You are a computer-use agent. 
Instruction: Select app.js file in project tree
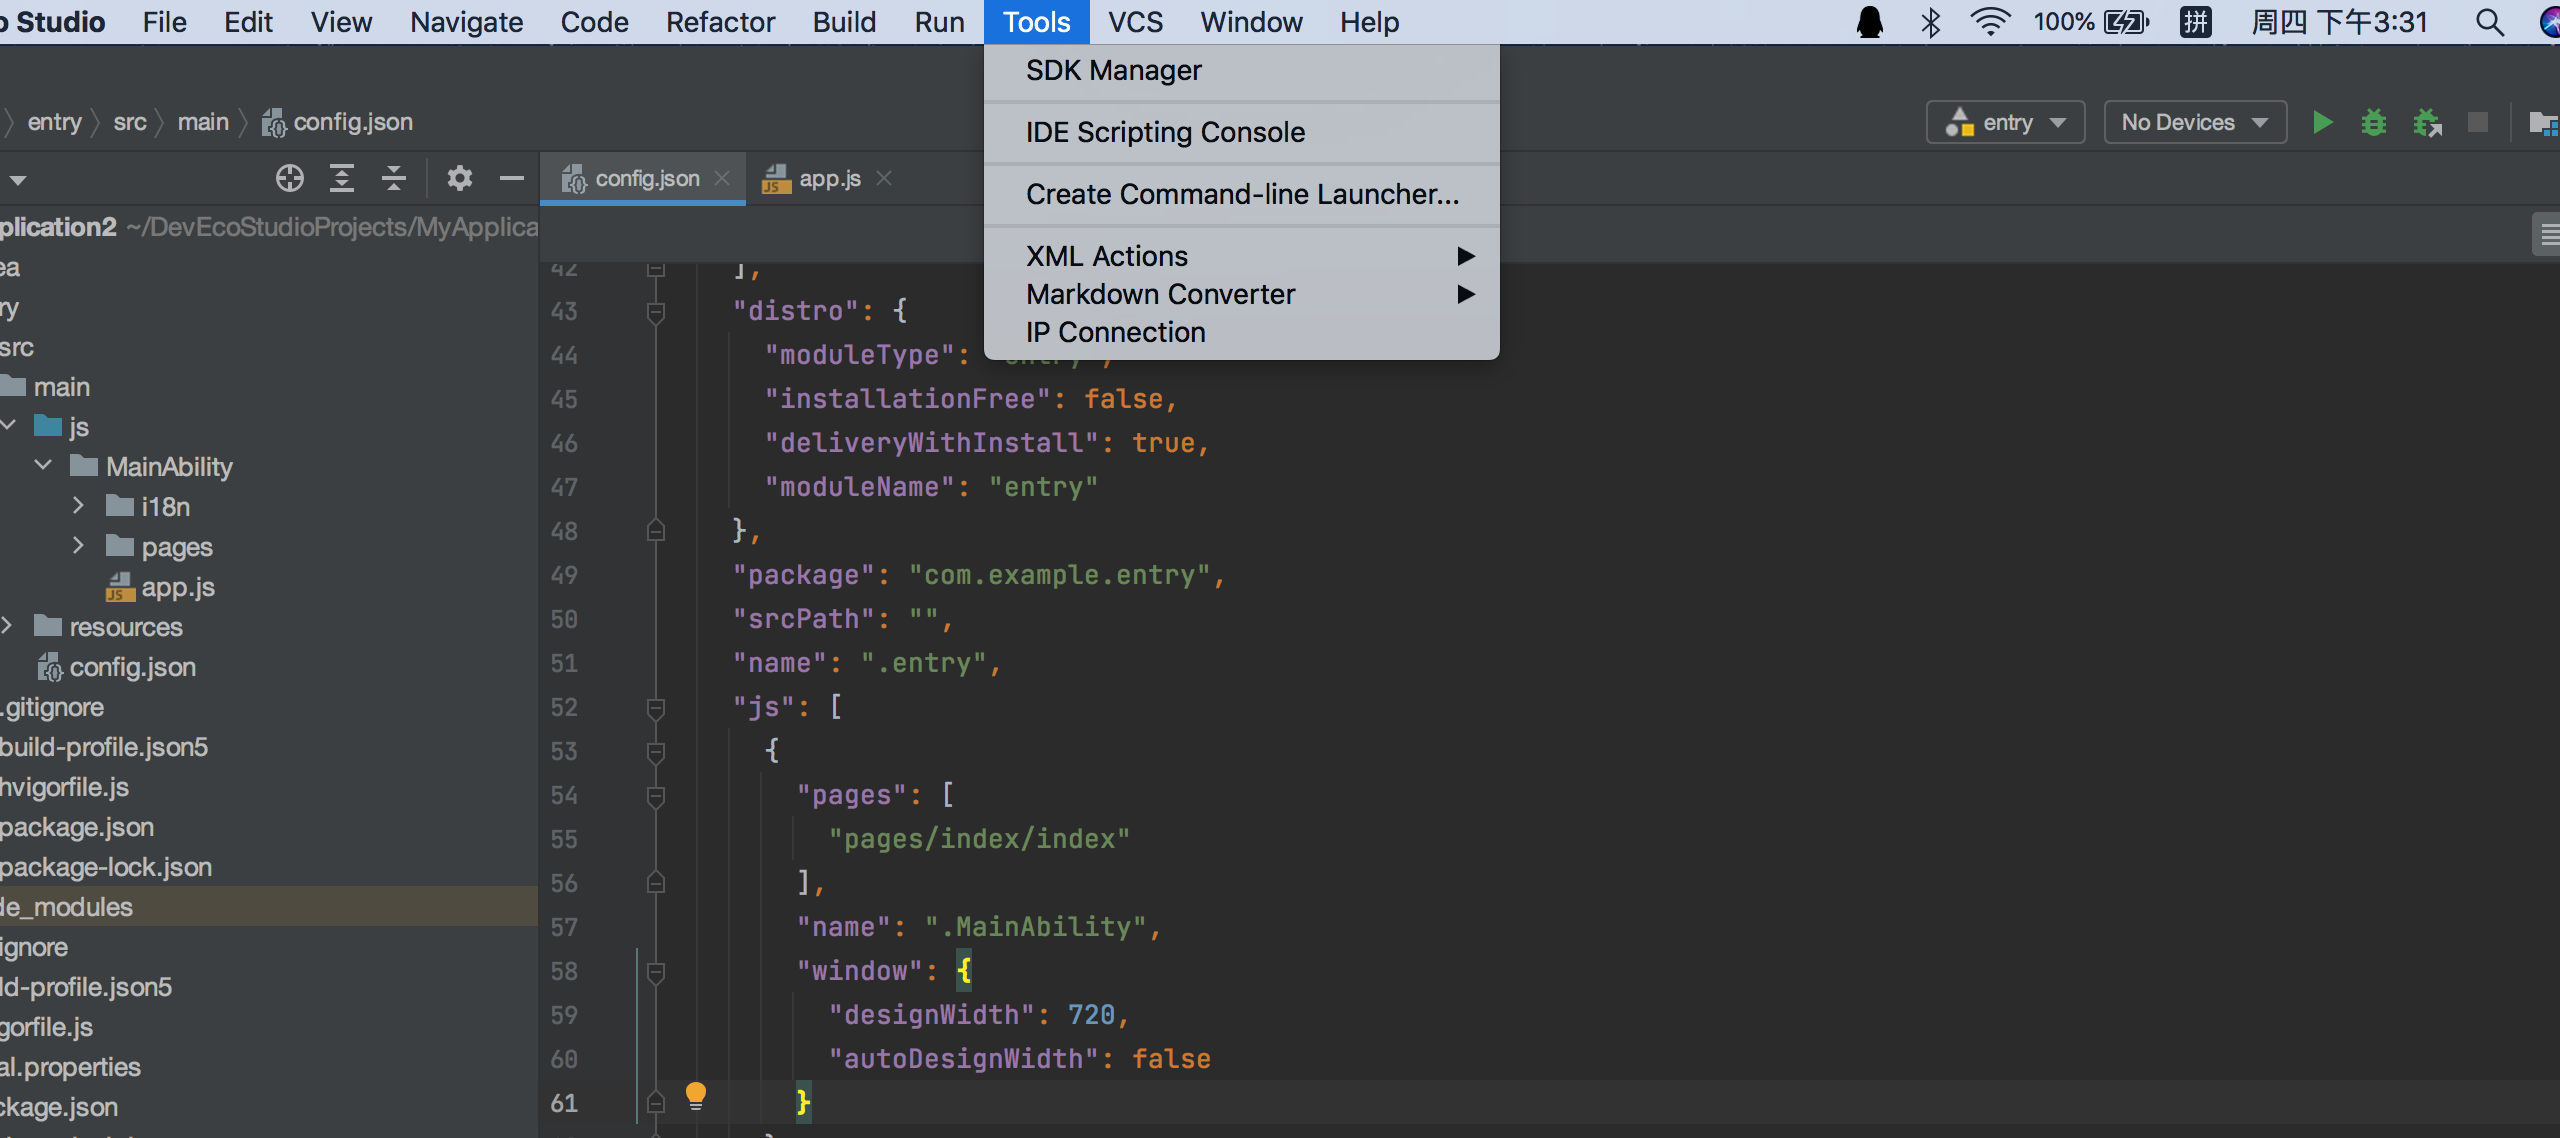(x=160, y=587)
